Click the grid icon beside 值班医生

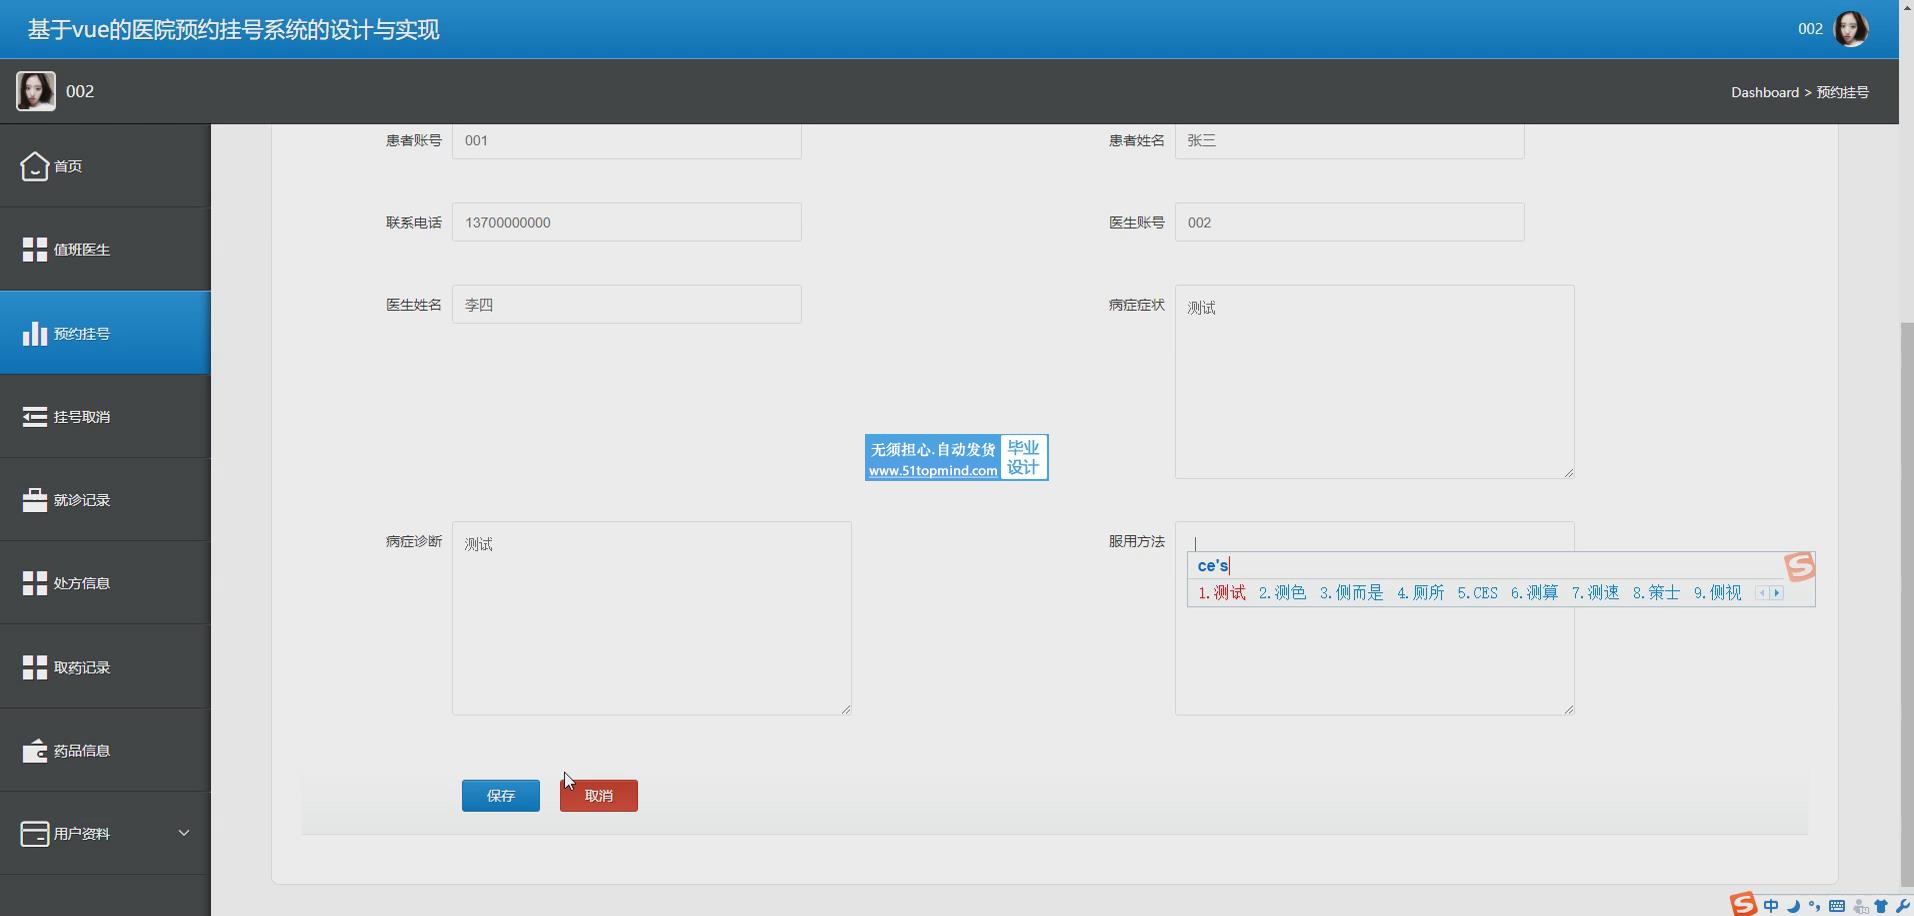(x=35, y=250)
